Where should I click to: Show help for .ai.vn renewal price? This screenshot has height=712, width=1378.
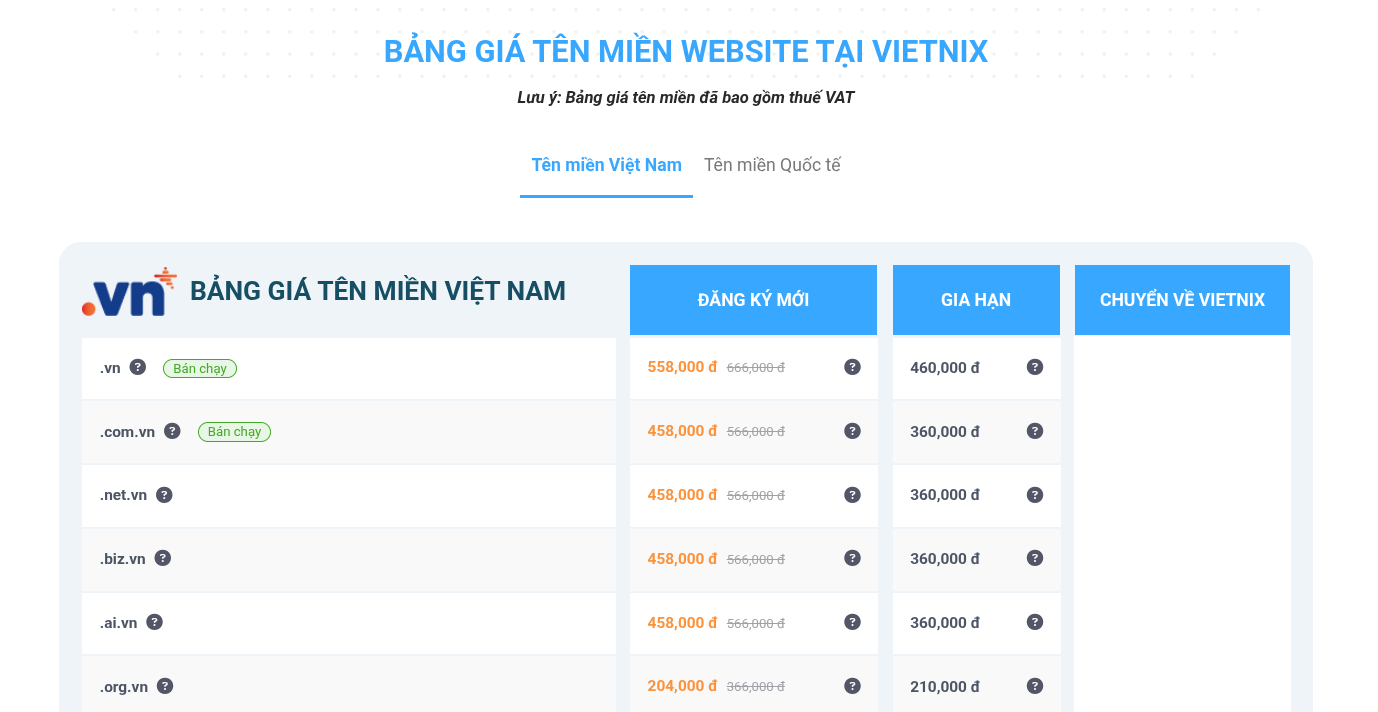pyautogui.click(x=1035, y=622)
